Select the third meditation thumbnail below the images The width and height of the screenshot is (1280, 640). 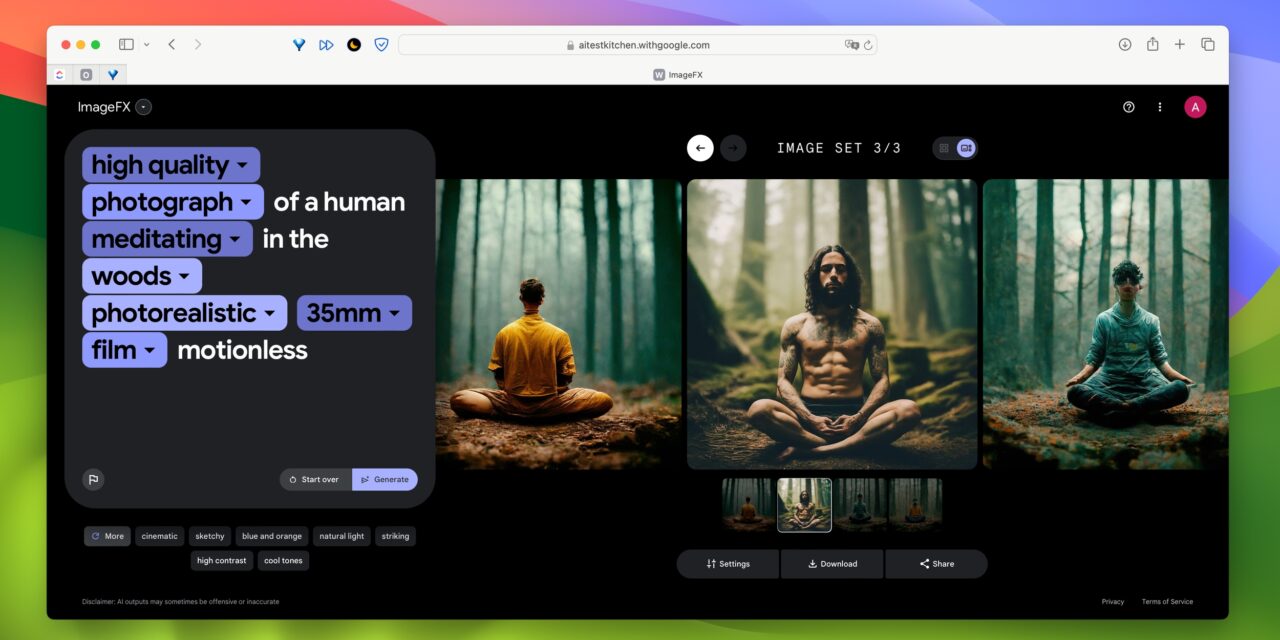860,505
